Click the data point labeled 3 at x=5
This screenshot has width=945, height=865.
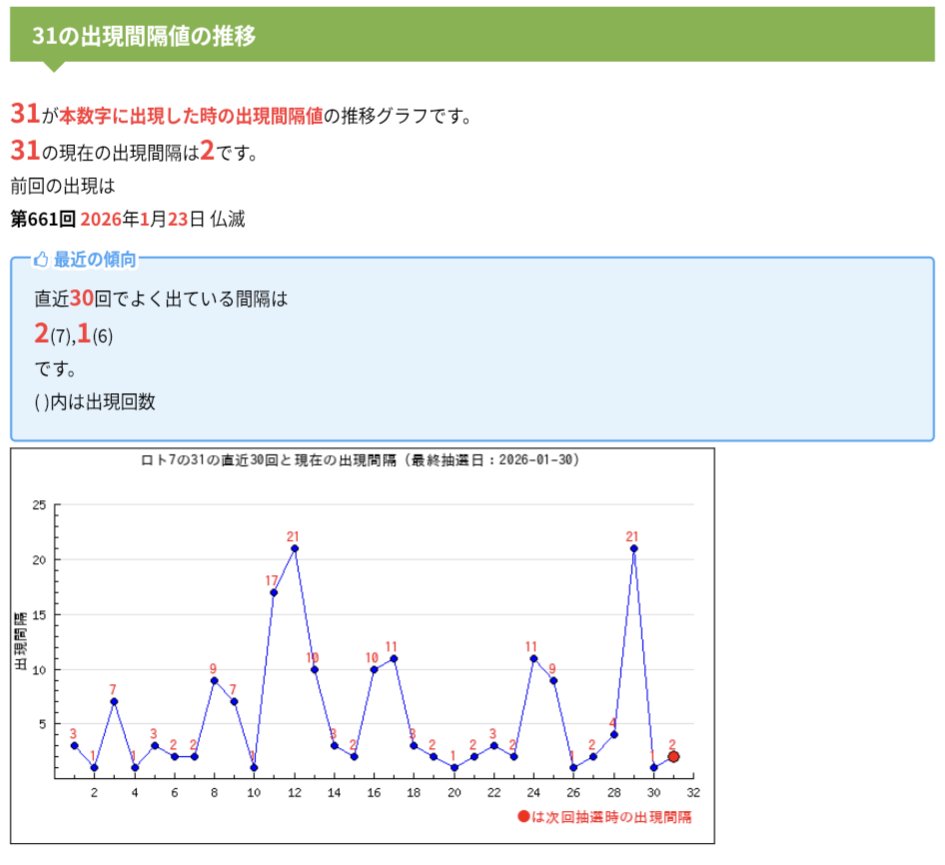coord(154,746)
